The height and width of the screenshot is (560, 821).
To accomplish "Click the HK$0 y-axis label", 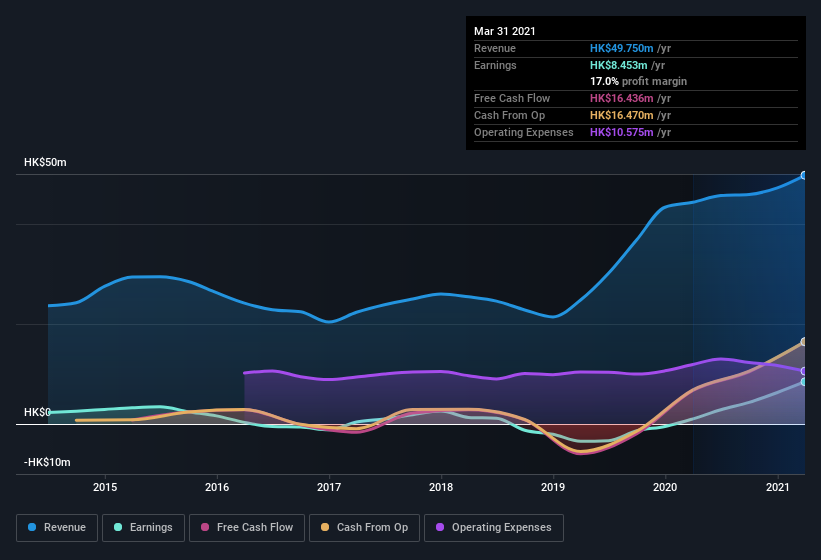I will pos(37,412).
